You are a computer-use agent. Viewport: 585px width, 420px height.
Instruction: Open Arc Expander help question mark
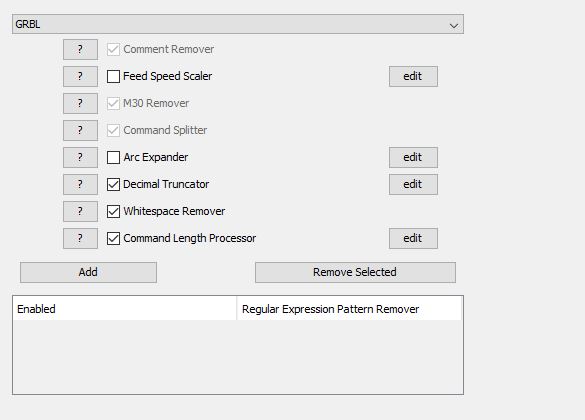80,157
